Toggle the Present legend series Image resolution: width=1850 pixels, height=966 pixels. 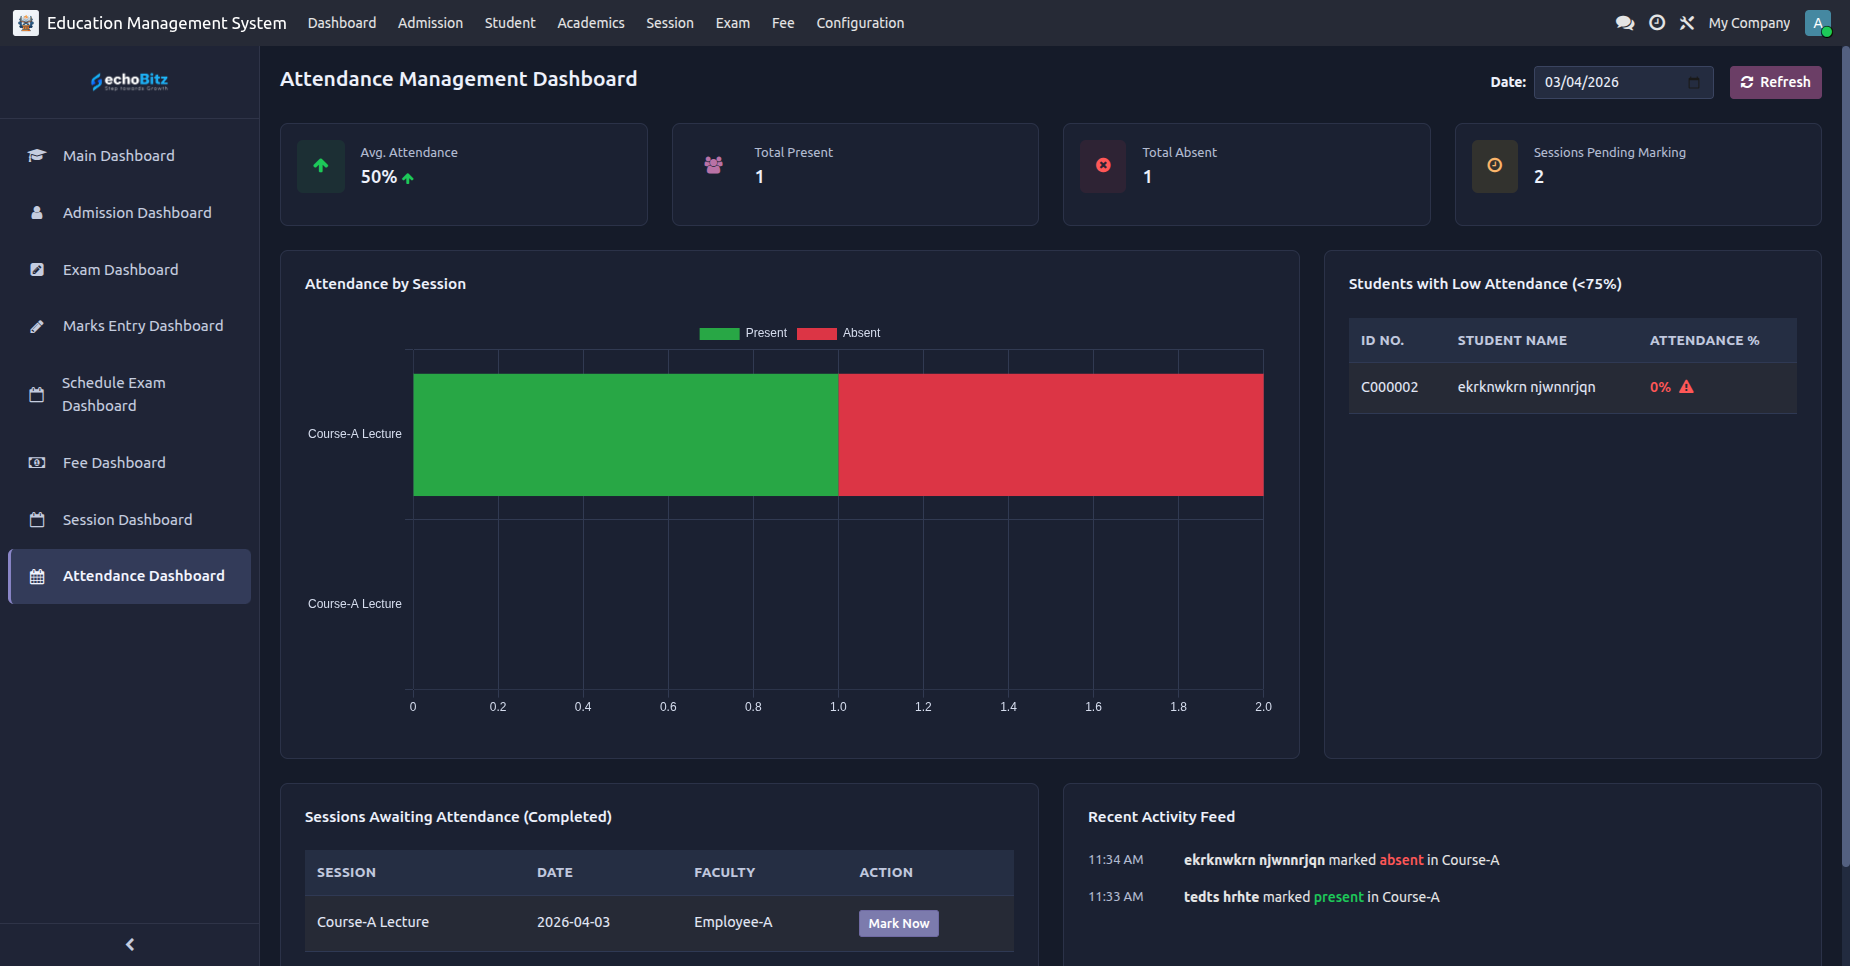(x=743, y=333)
